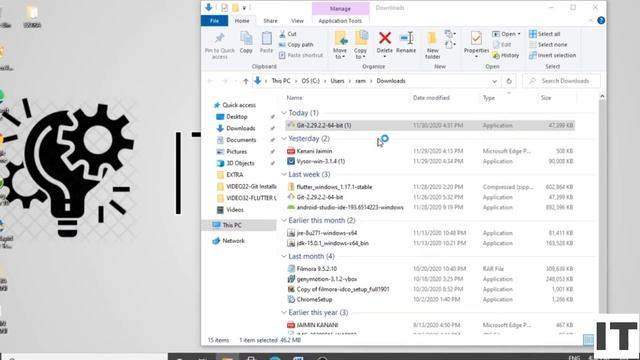Screen dimensions: 640x360
Task: Collapse the Last month group
Action: tap(284, 256)
